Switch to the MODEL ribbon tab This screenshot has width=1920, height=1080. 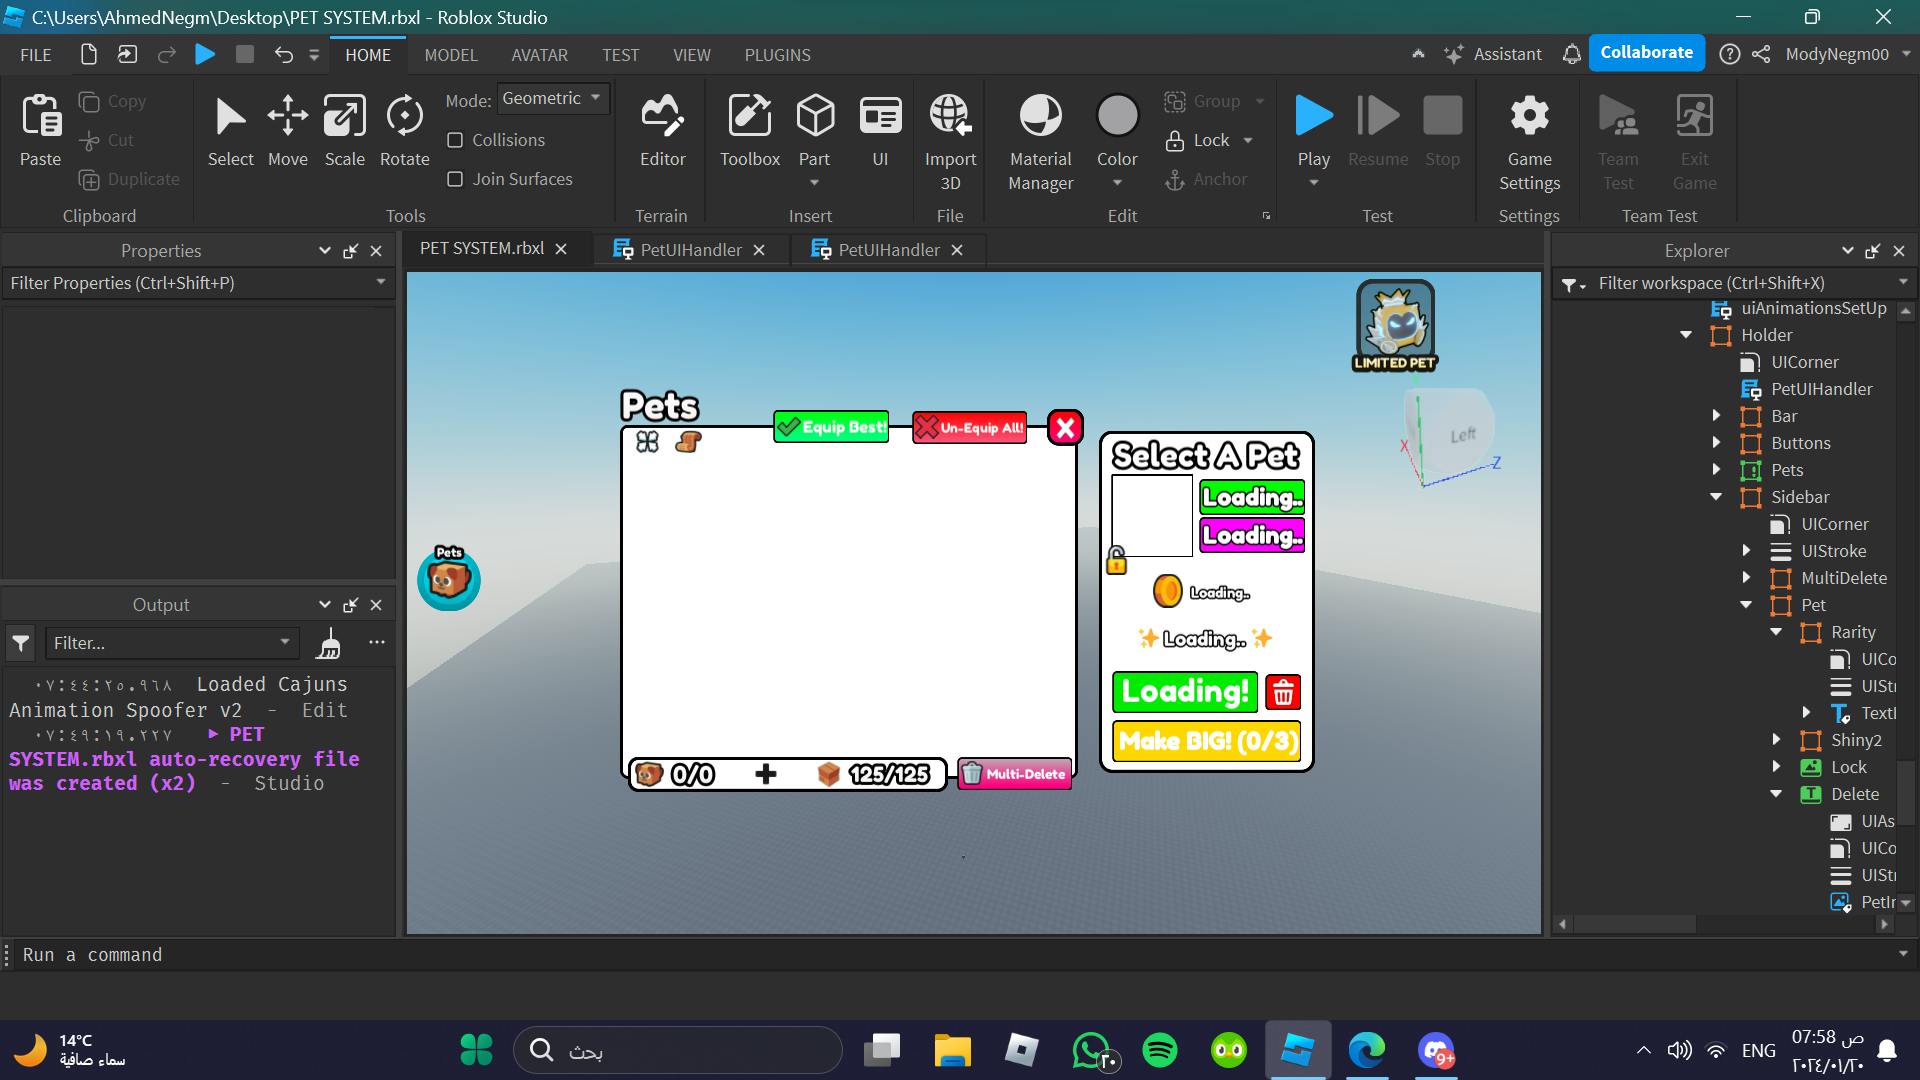point(451,55)
